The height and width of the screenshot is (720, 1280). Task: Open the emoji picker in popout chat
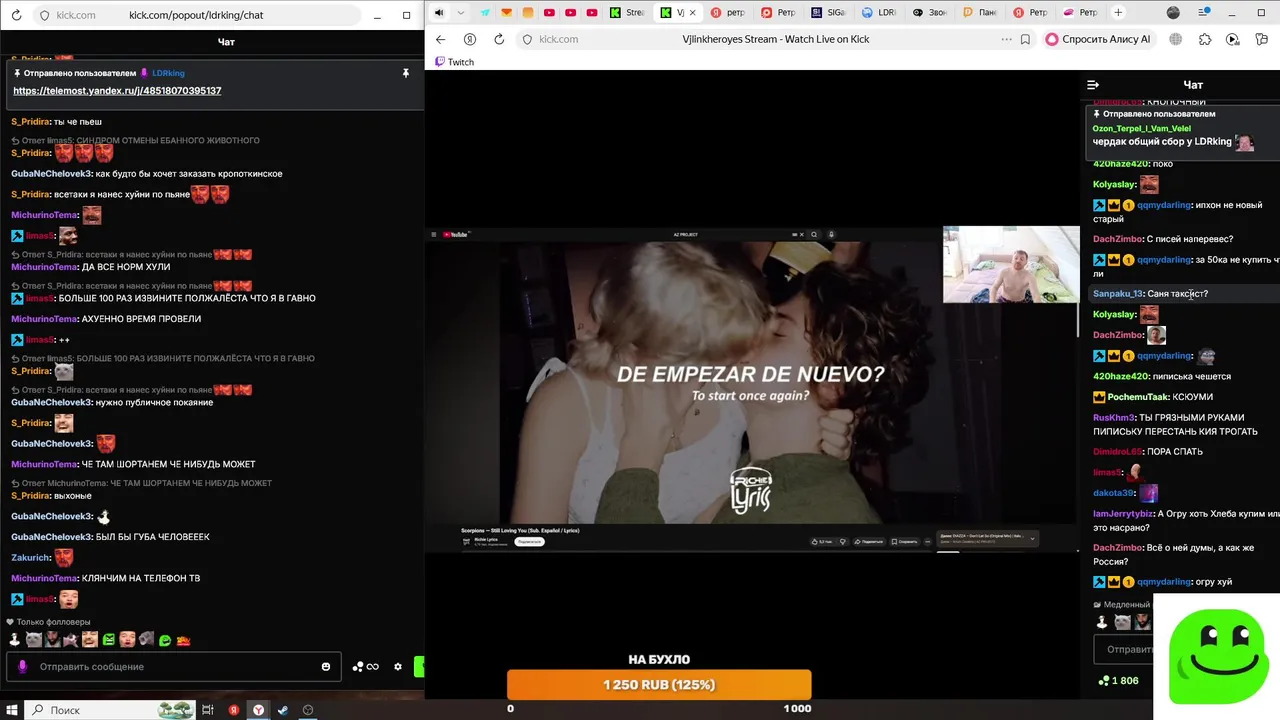pos(326,666)
